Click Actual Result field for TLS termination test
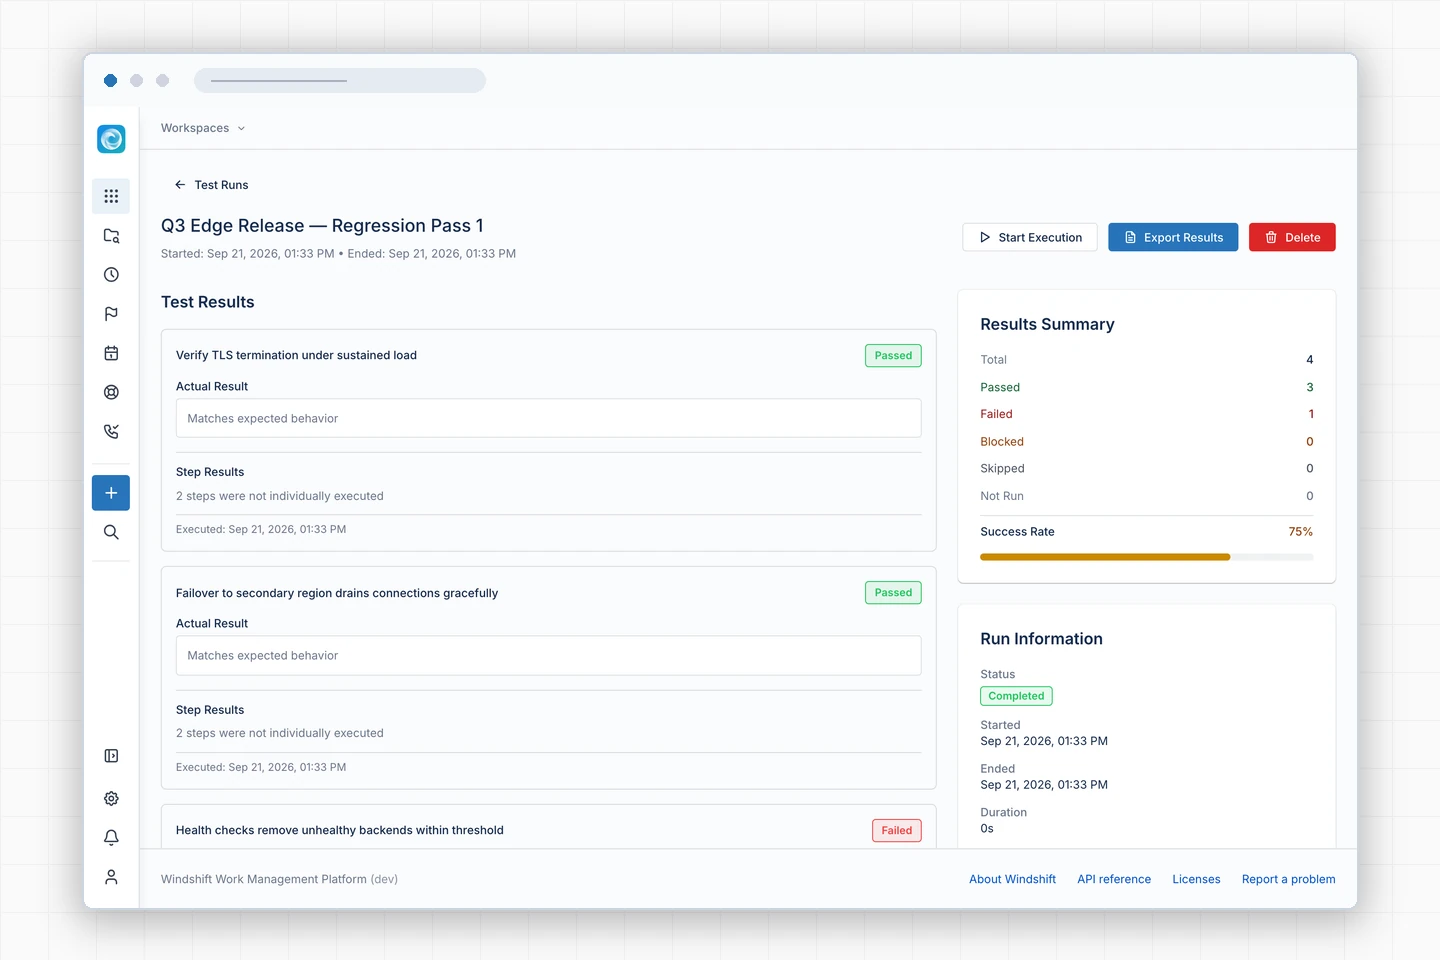 coord(548,418)
